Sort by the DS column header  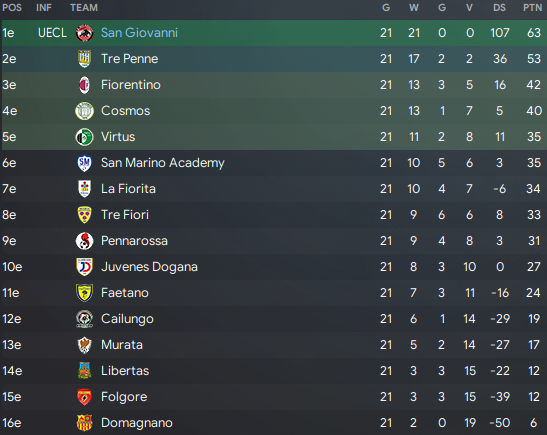[499, 8]
